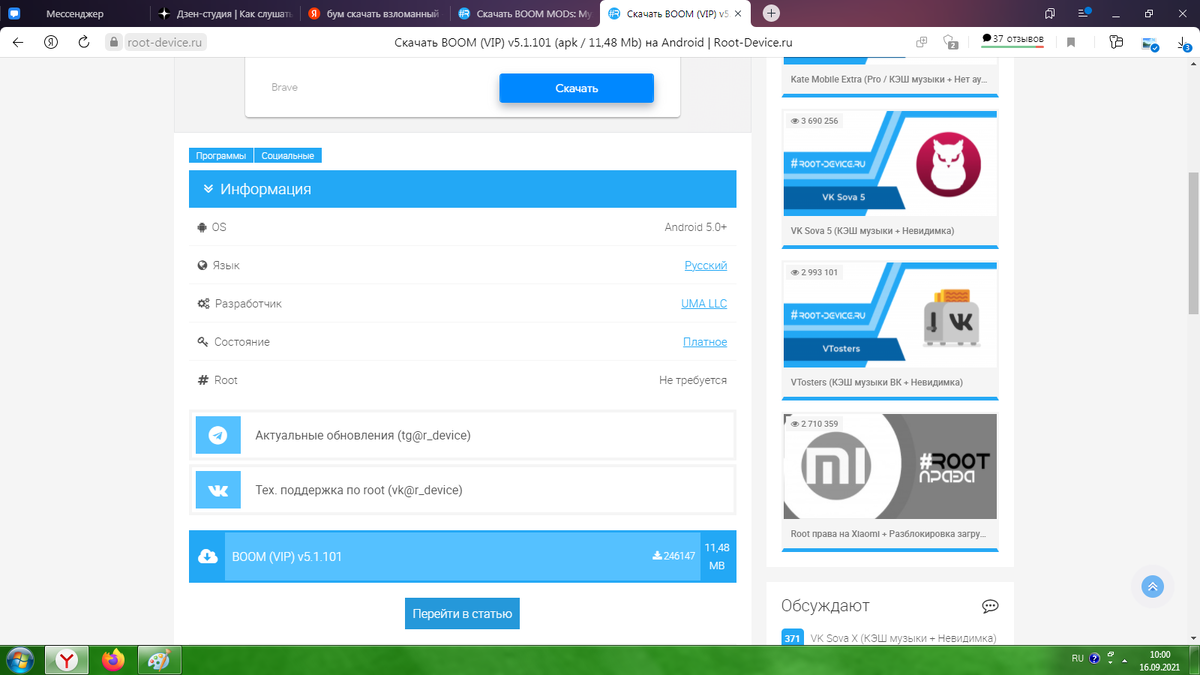
Task: Click the help icon in system tray
Action: click(1095, 659)
